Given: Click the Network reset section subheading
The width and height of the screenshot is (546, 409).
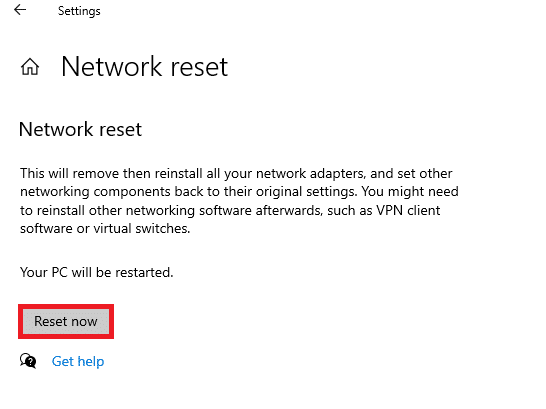Looking at the screenshot, I should tap(80, 129).
